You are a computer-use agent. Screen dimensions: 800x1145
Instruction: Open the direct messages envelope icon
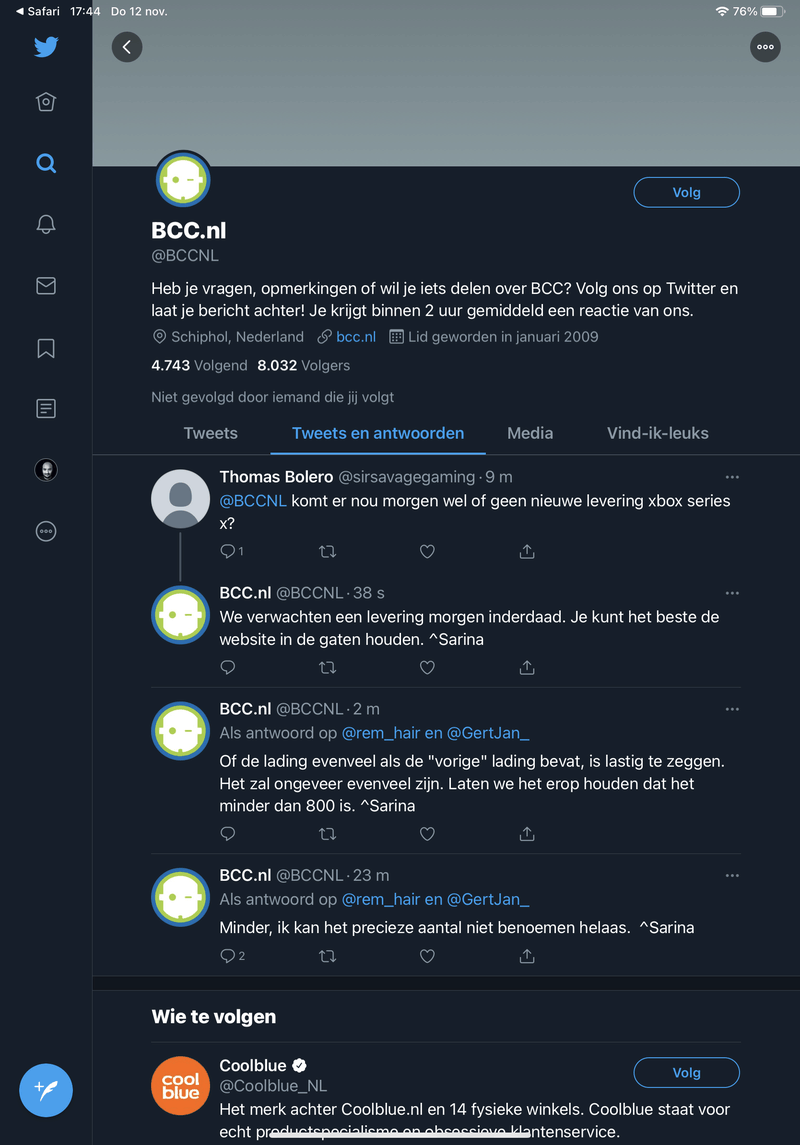coord(46,286)
